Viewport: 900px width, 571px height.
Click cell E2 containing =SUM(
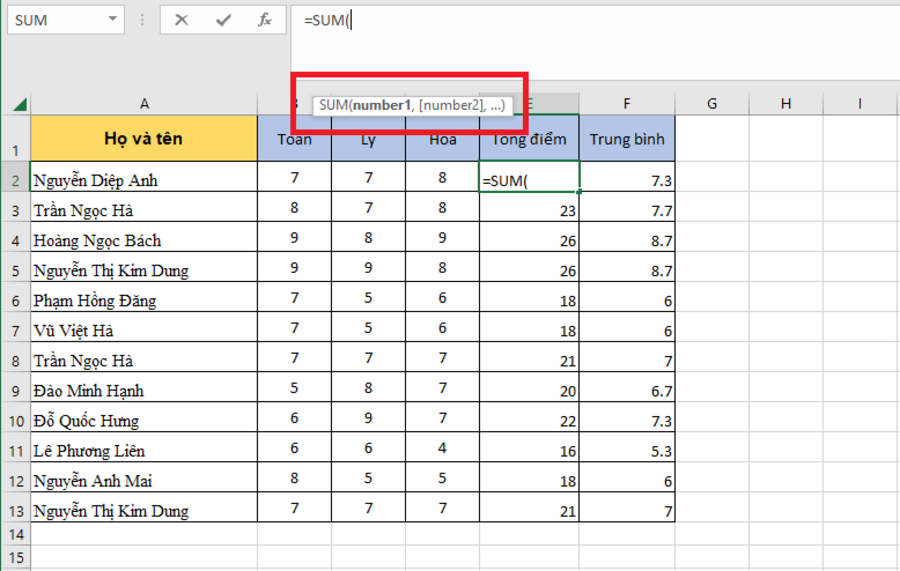[529, 177]
